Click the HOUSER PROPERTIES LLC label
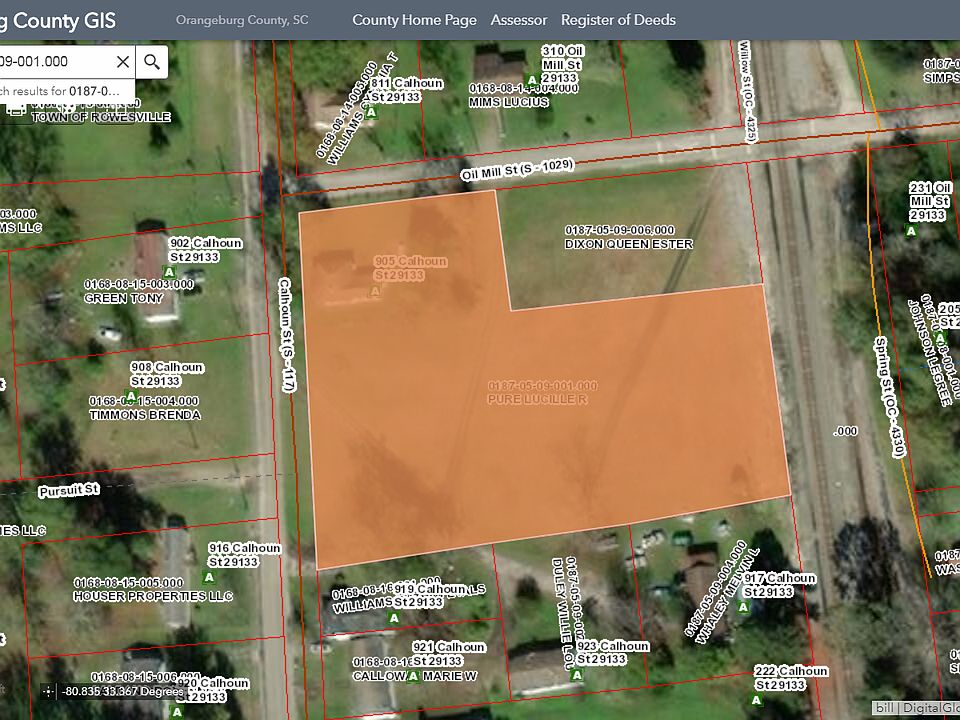This screenshot has width=960, height=720. coord(153,596)
